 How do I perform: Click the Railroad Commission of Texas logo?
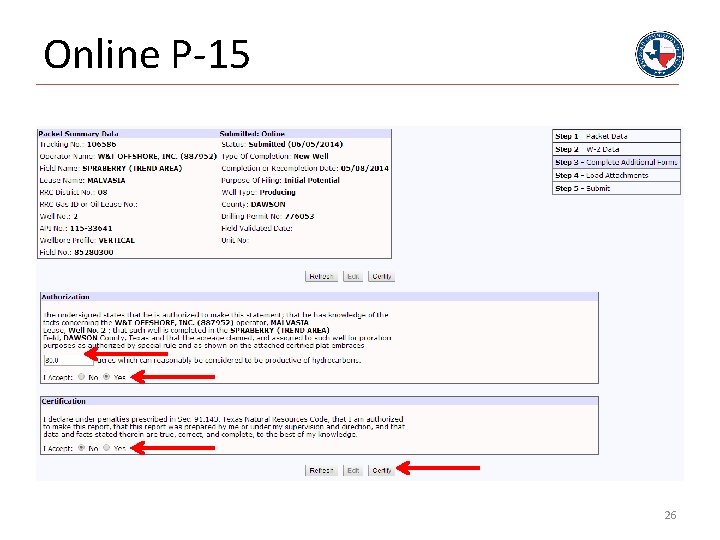click(659, 54)
